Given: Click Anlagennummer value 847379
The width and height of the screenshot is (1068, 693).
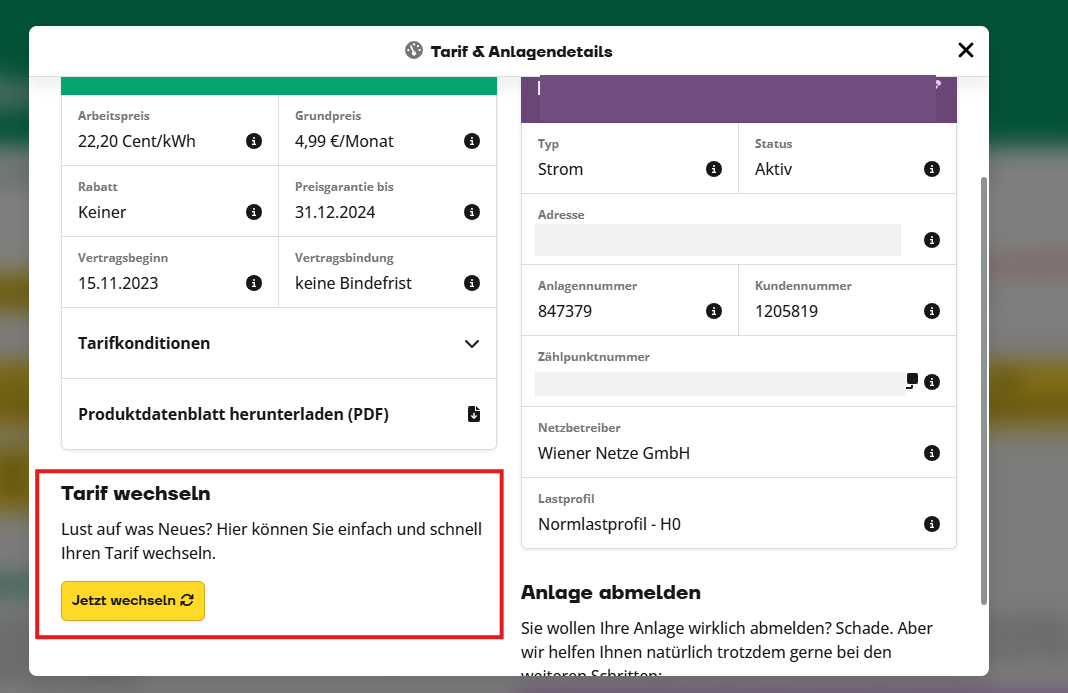Looking at the screenshot, I should tap(565, 311).
